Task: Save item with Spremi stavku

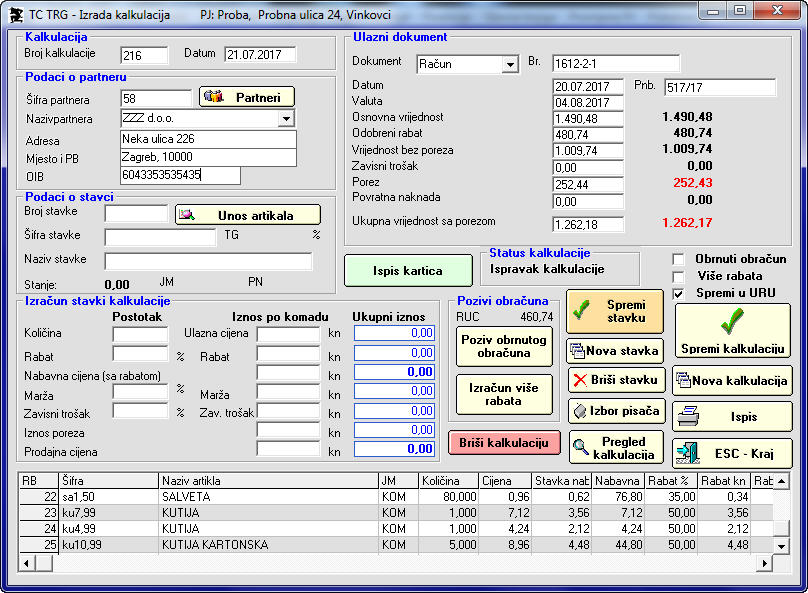Action: 615,311
